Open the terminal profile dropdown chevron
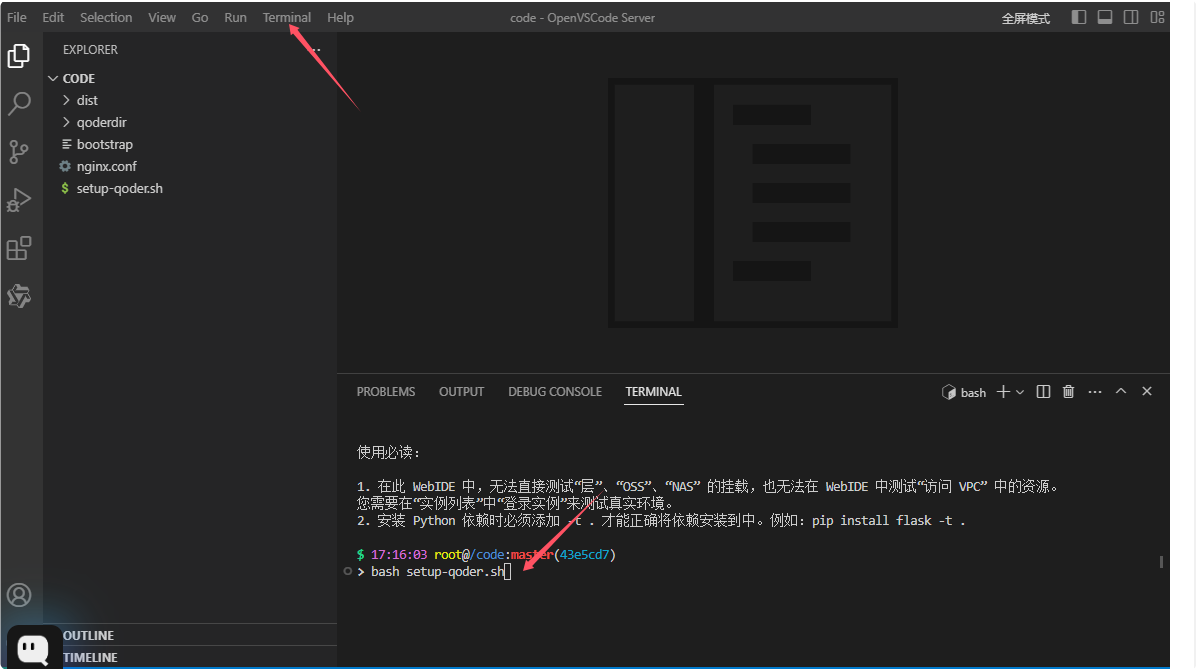The image size is (1196, 669). coord(1020,392)
